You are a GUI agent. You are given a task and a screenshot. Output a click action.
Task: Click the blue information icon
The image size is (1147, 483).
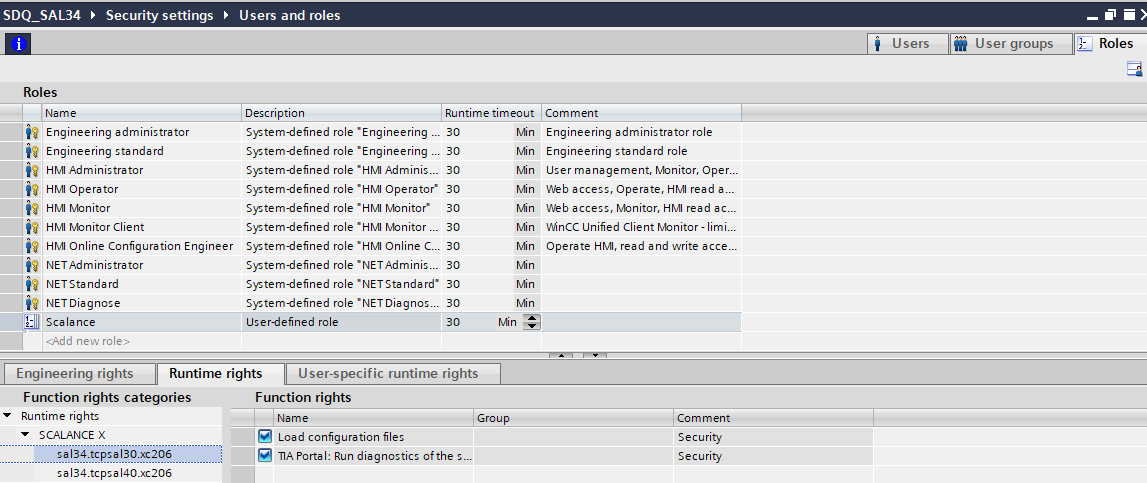pyautogui.click(x=18, y=44)
